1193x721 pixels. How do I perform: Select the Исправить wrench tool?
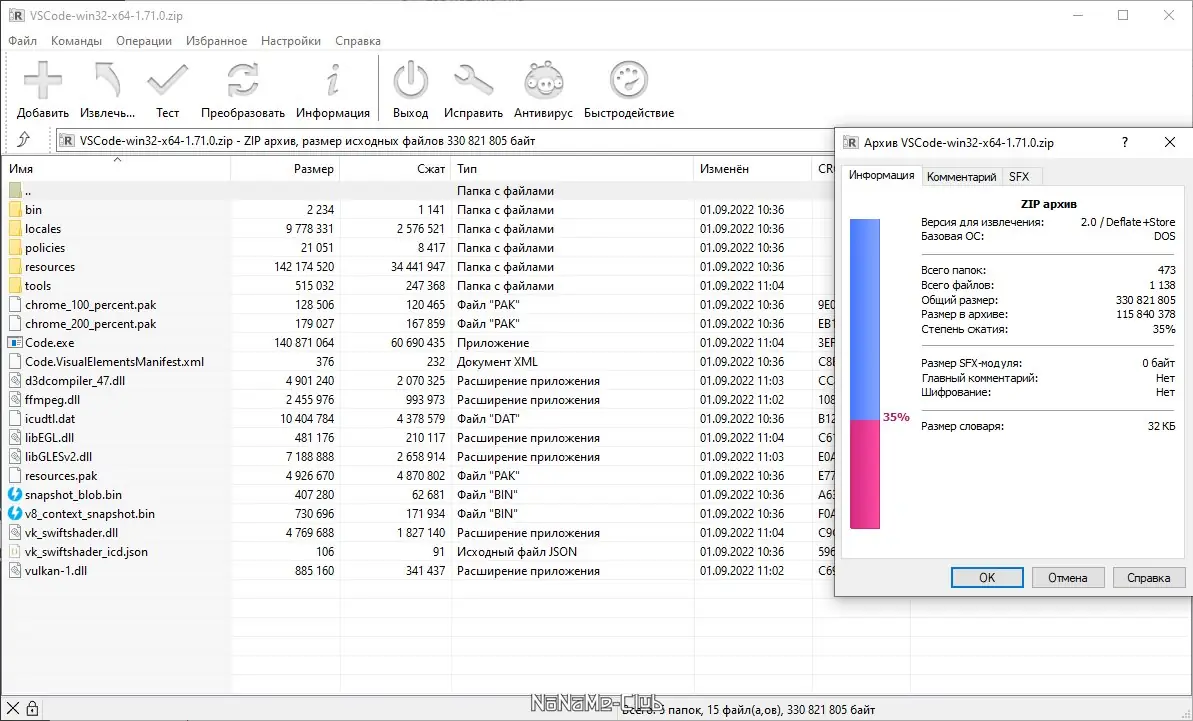point(473,80)
